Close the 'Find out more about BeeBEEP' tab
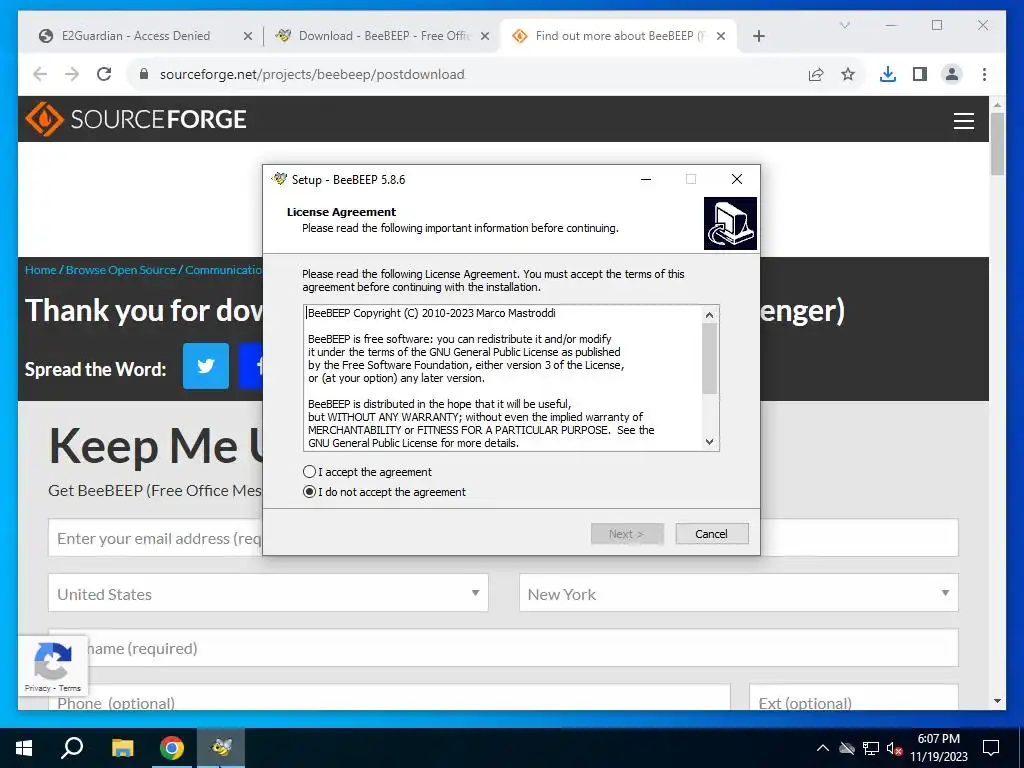Viewport: 1024px width, 768px height. pyautogui.click(x=721, y=36)
